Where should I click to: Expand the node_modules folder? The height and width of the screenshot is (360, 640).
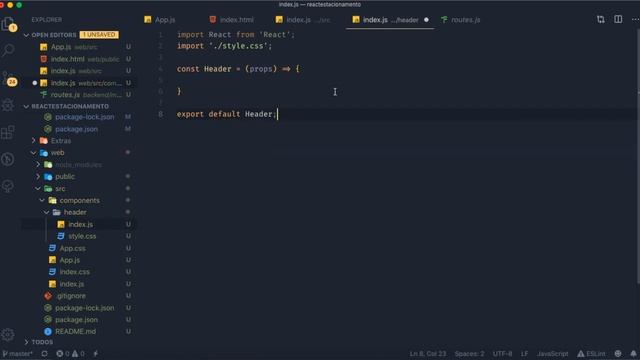point(38,164)
